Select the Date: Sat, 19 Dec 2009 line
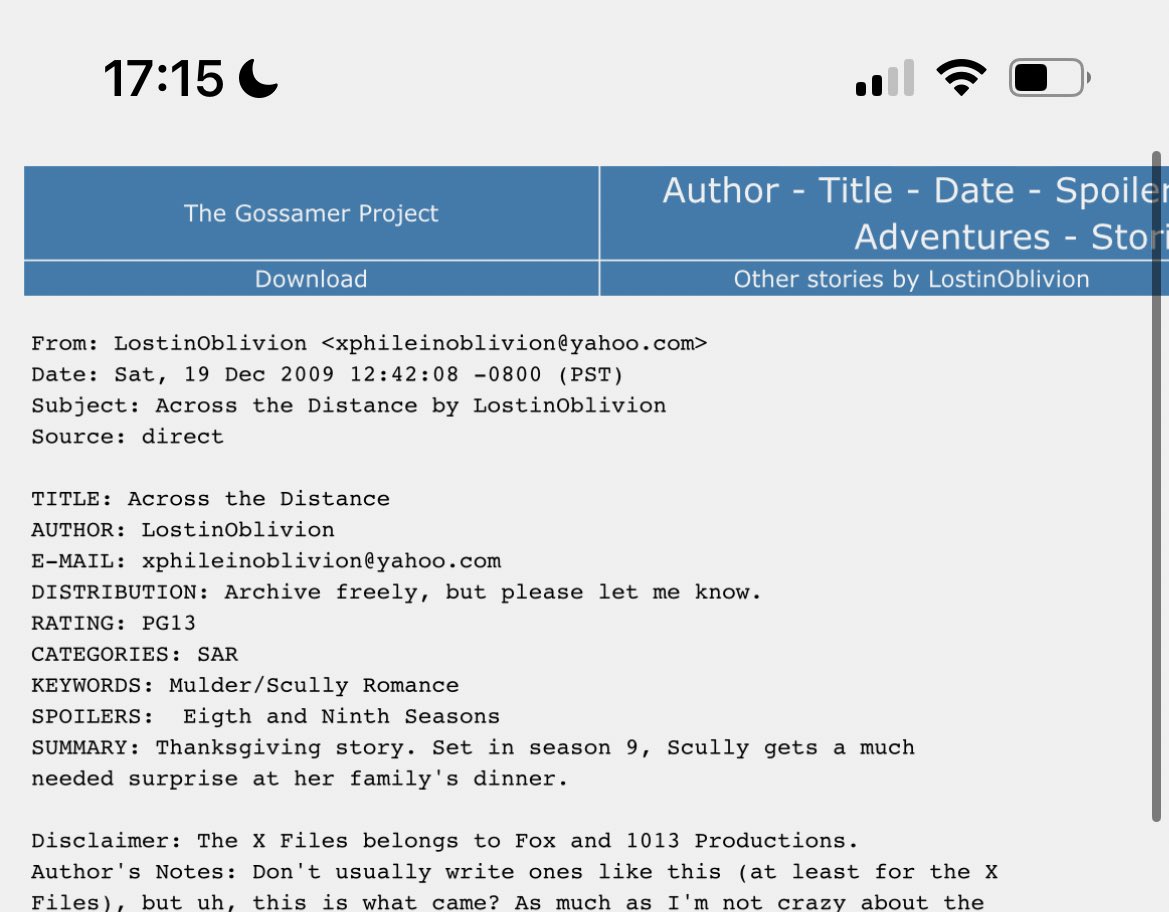 pos(327,374)
